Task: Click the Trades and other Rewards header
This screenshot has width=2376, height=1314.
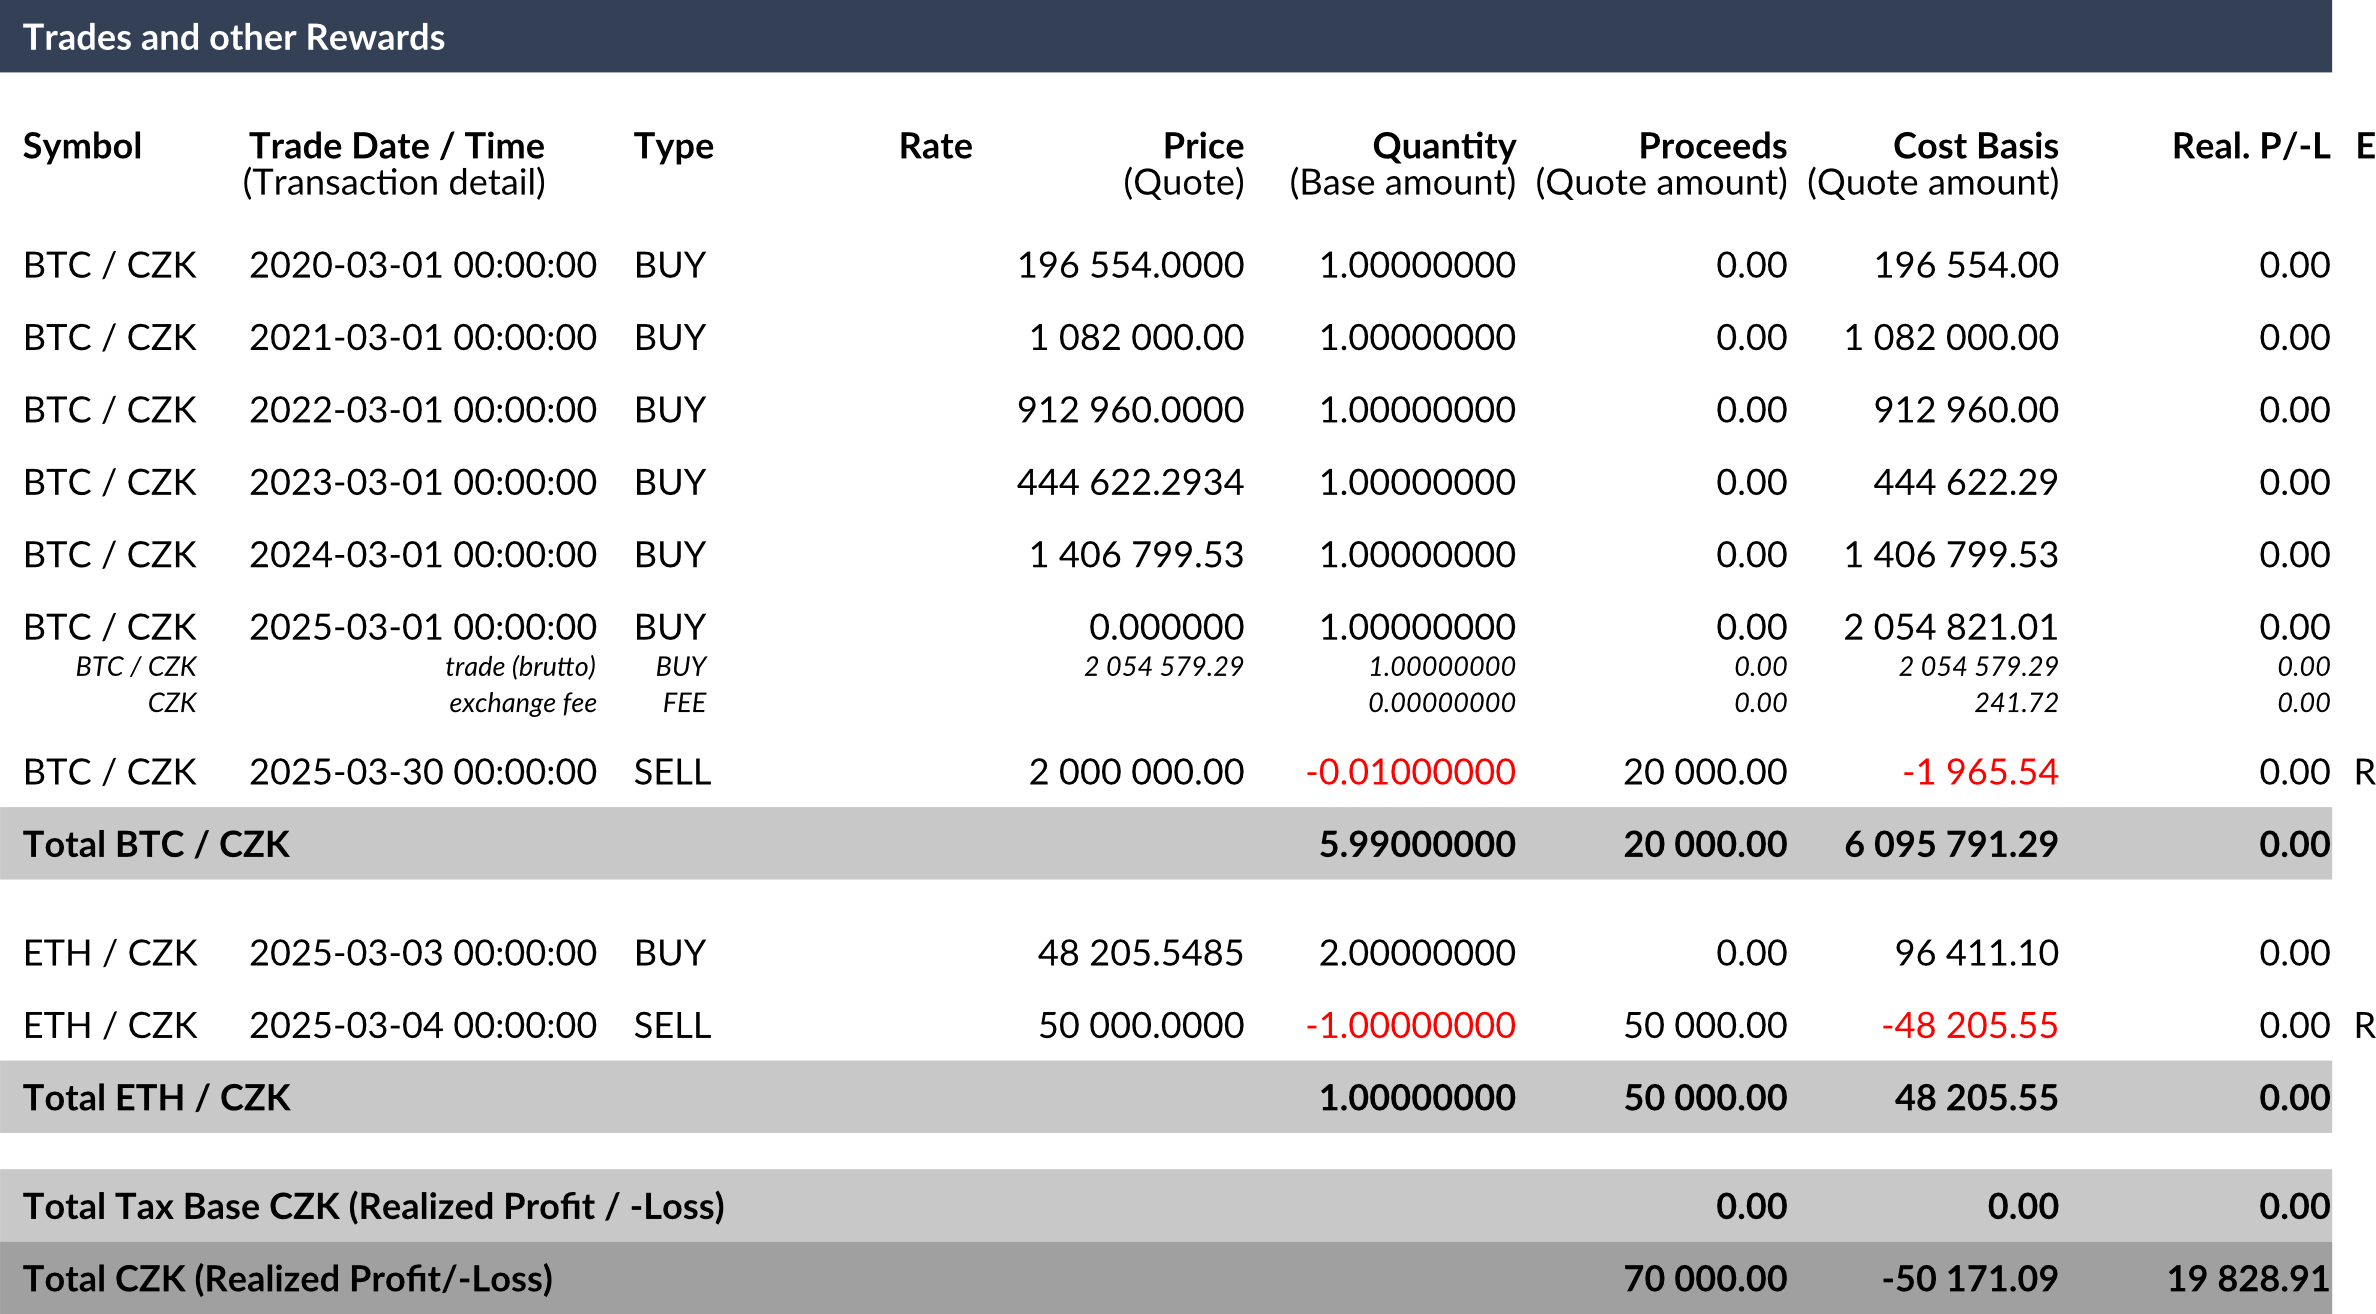Action: pyautogui.click(x=1166, y=36)
